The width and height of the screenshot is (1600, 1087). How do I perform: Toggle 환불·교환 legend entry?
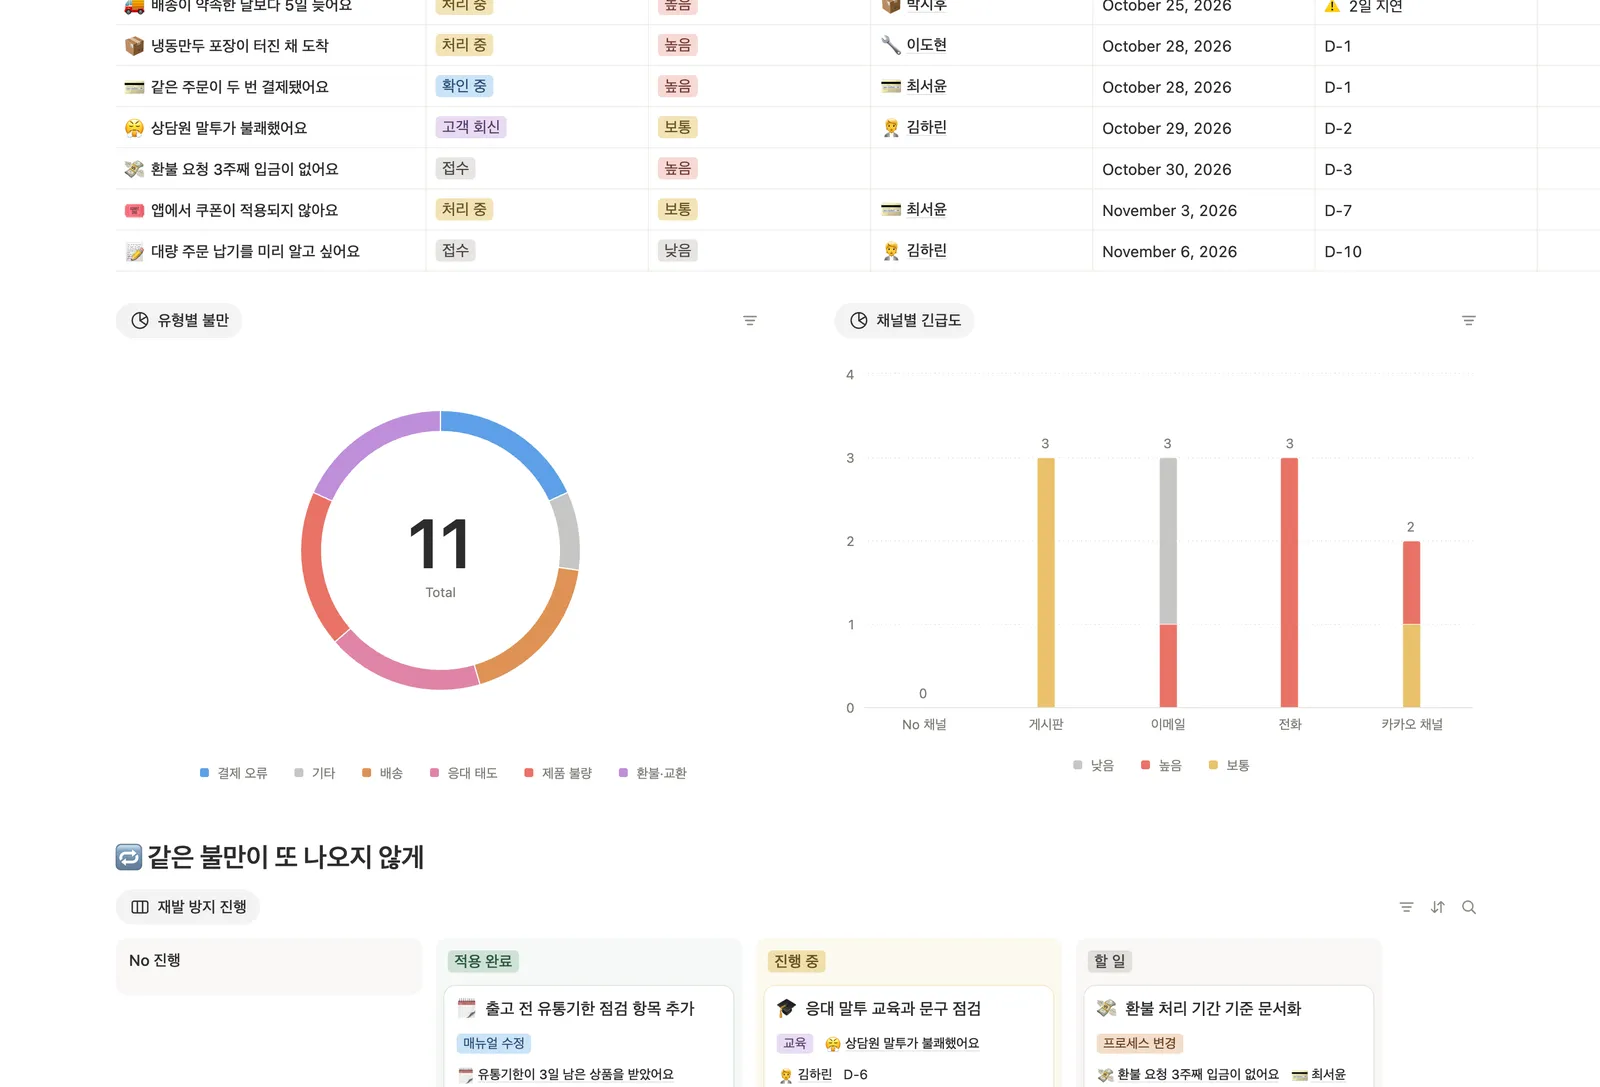point(653,773)
